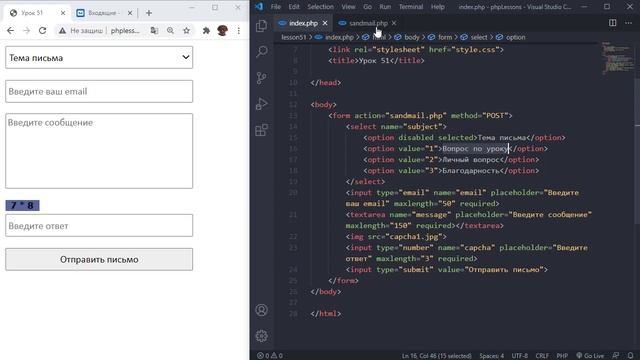Open Chrome three-dot menu

(x=239, y=31)
